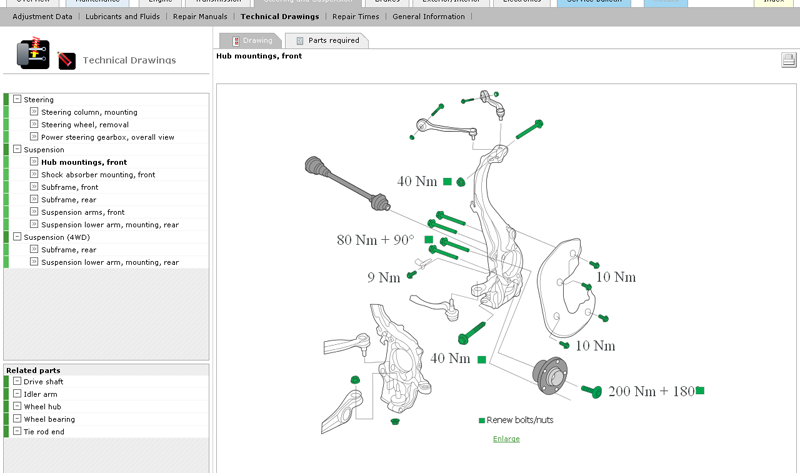
Task: Click the Drive shaft label
Action: 43,382
